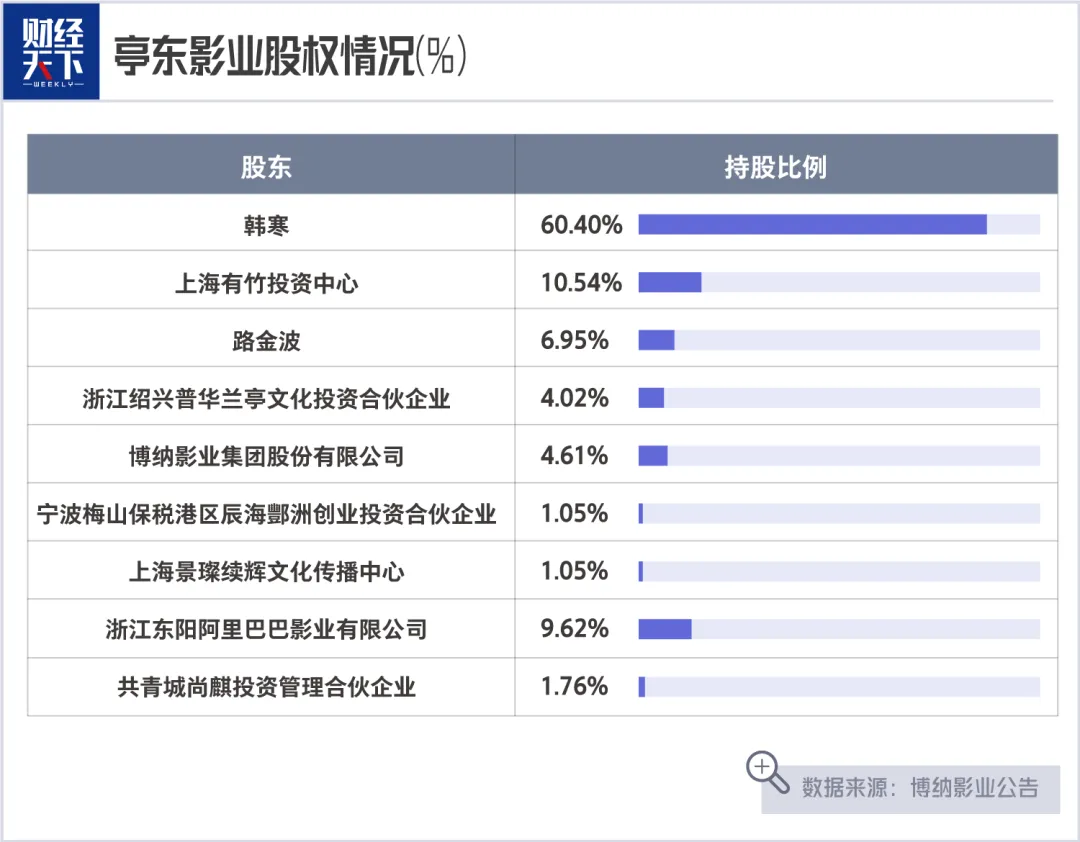This screenshot has width=1080, height=842.
Task: Click the 10.54% percentage value
Action: click(581, 283)
